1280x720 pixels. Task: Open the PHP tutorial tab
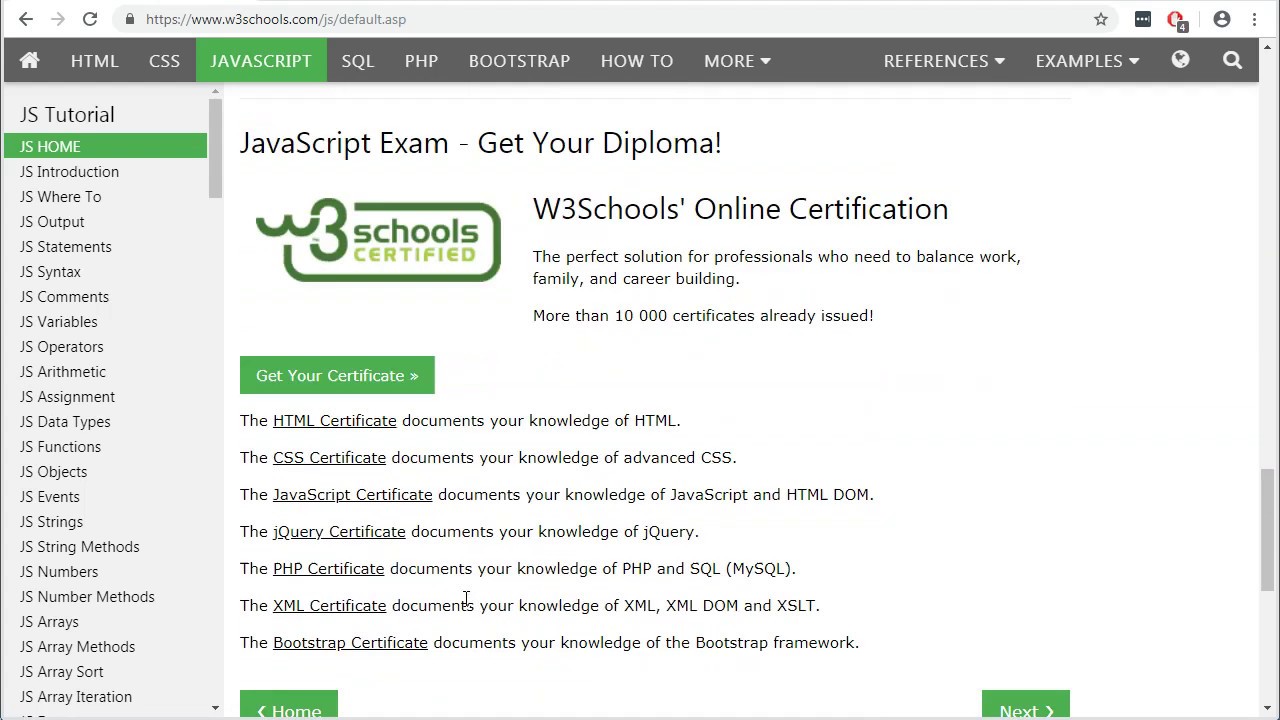[421, 60]
